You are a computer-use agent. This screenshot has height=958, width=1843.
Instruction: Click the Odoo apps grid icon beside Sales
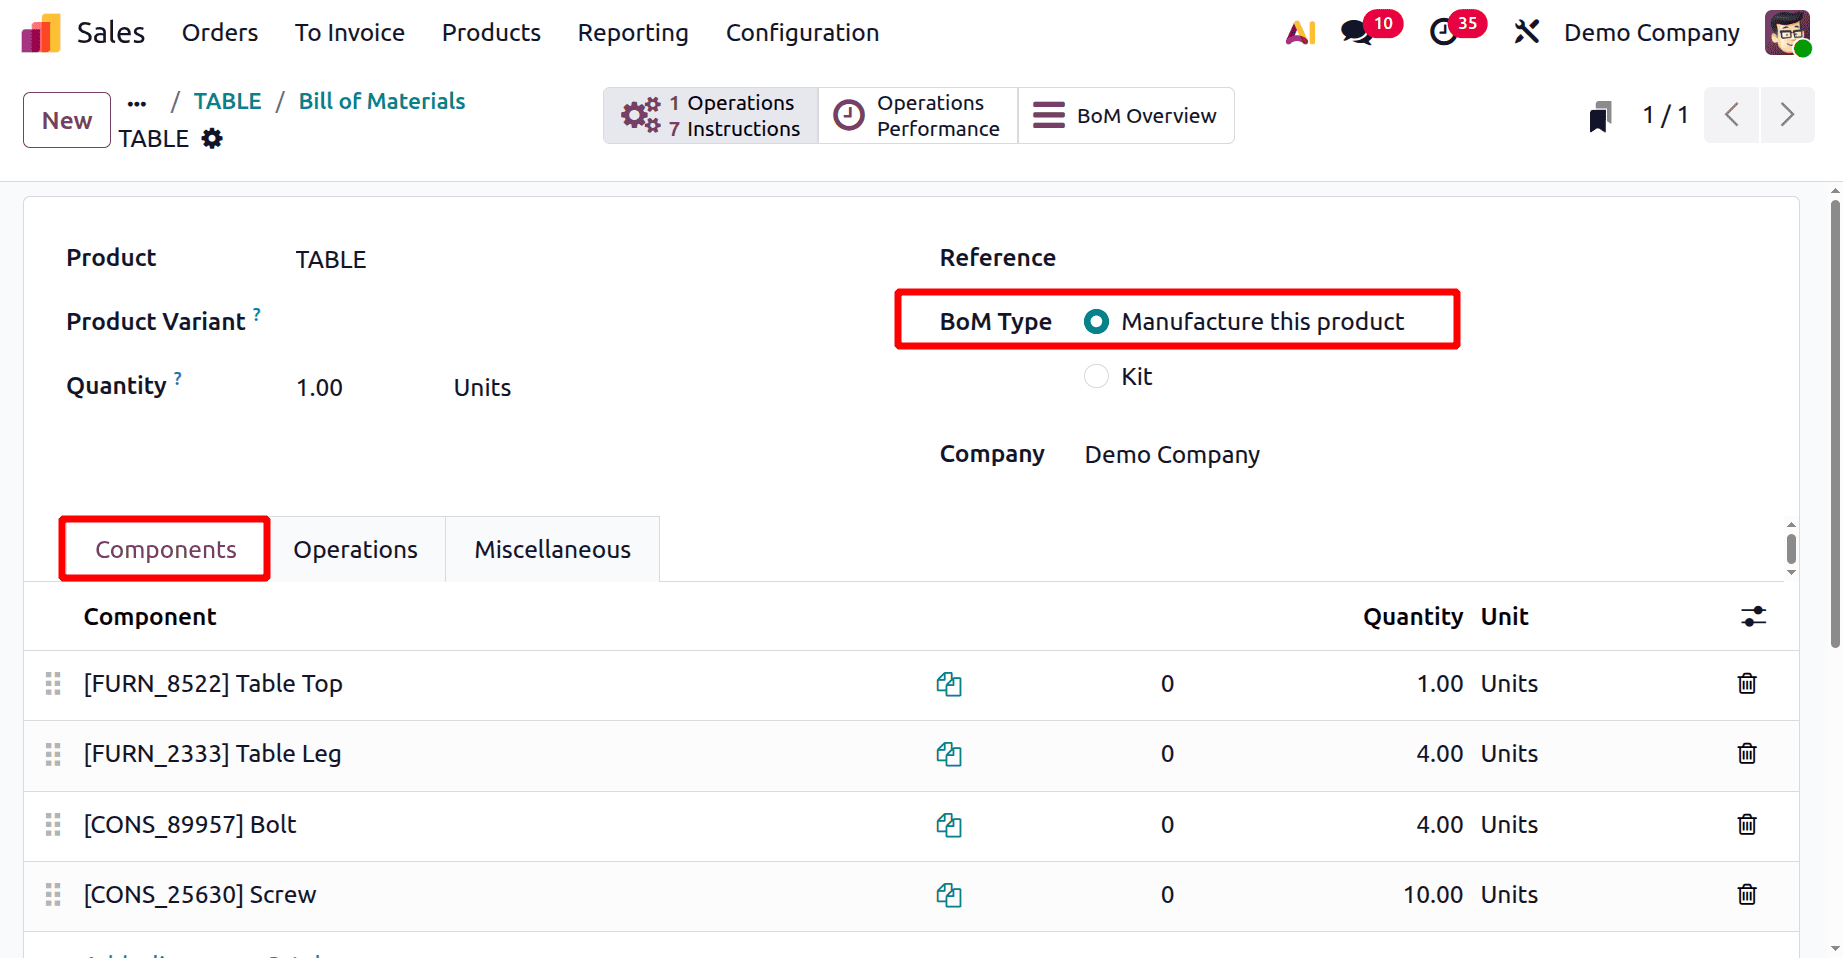[x=39, y=32]
